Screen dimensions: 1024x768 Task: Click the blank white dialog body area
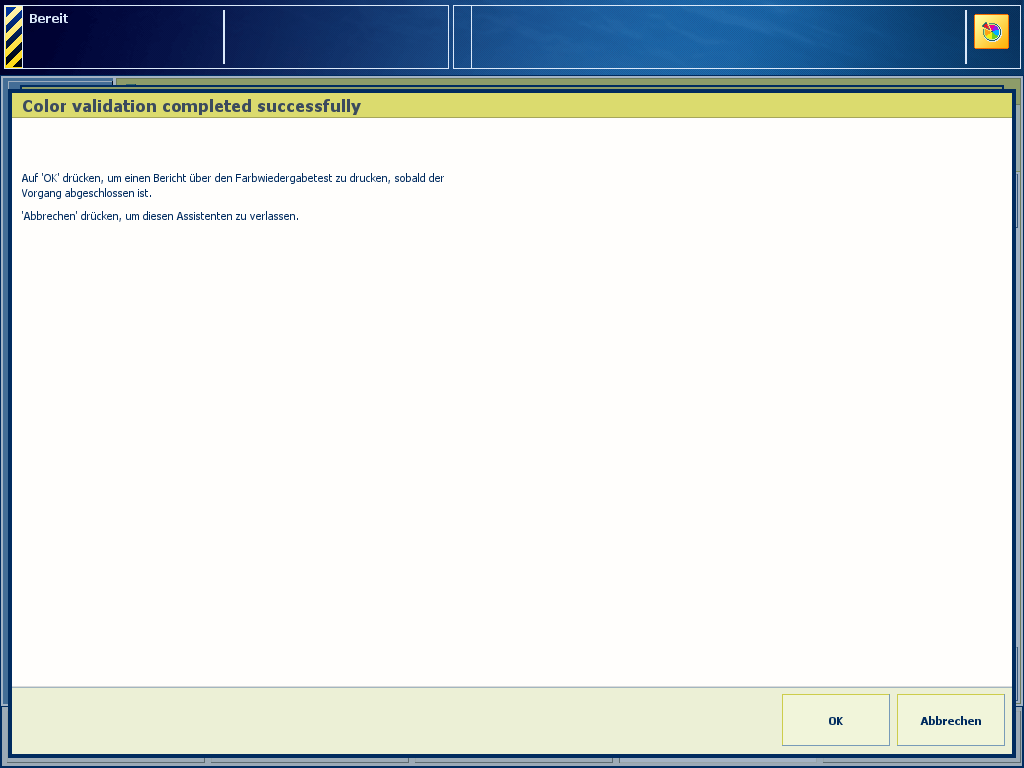pyautogui.click(x=512, y=451)
